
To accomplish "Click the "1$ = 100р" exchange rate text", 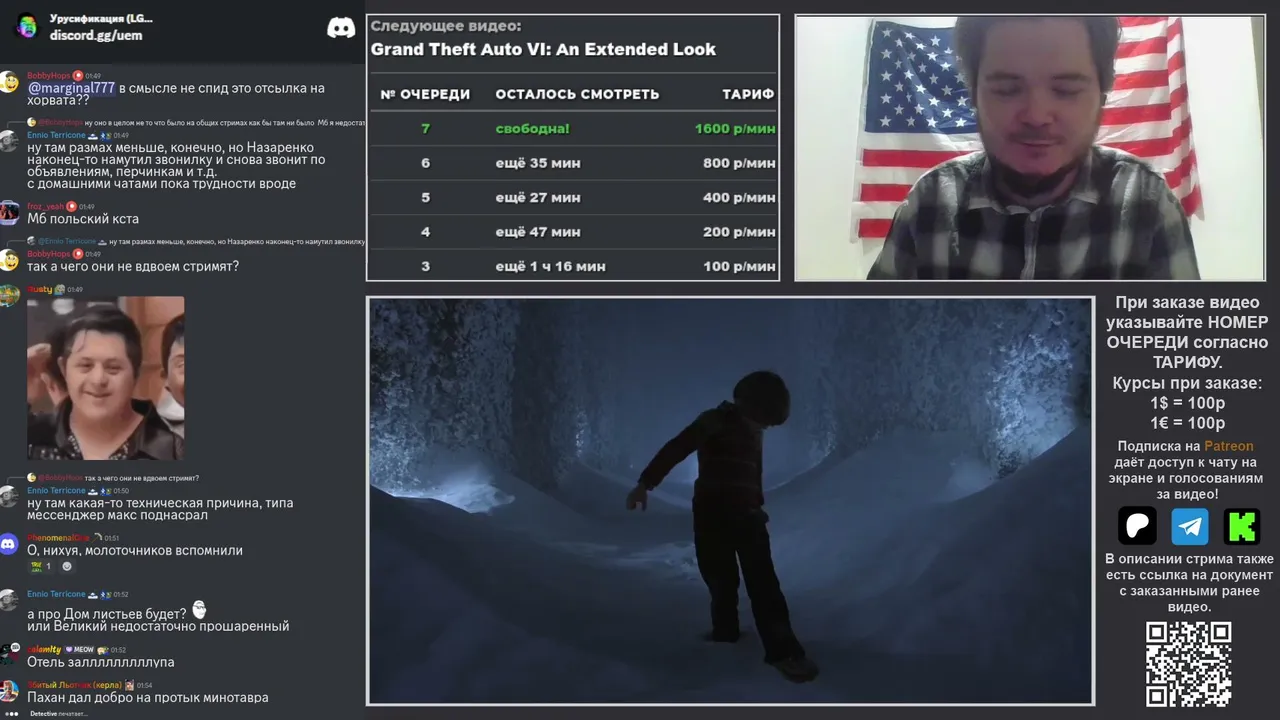I will click(x=1187, y=403).
